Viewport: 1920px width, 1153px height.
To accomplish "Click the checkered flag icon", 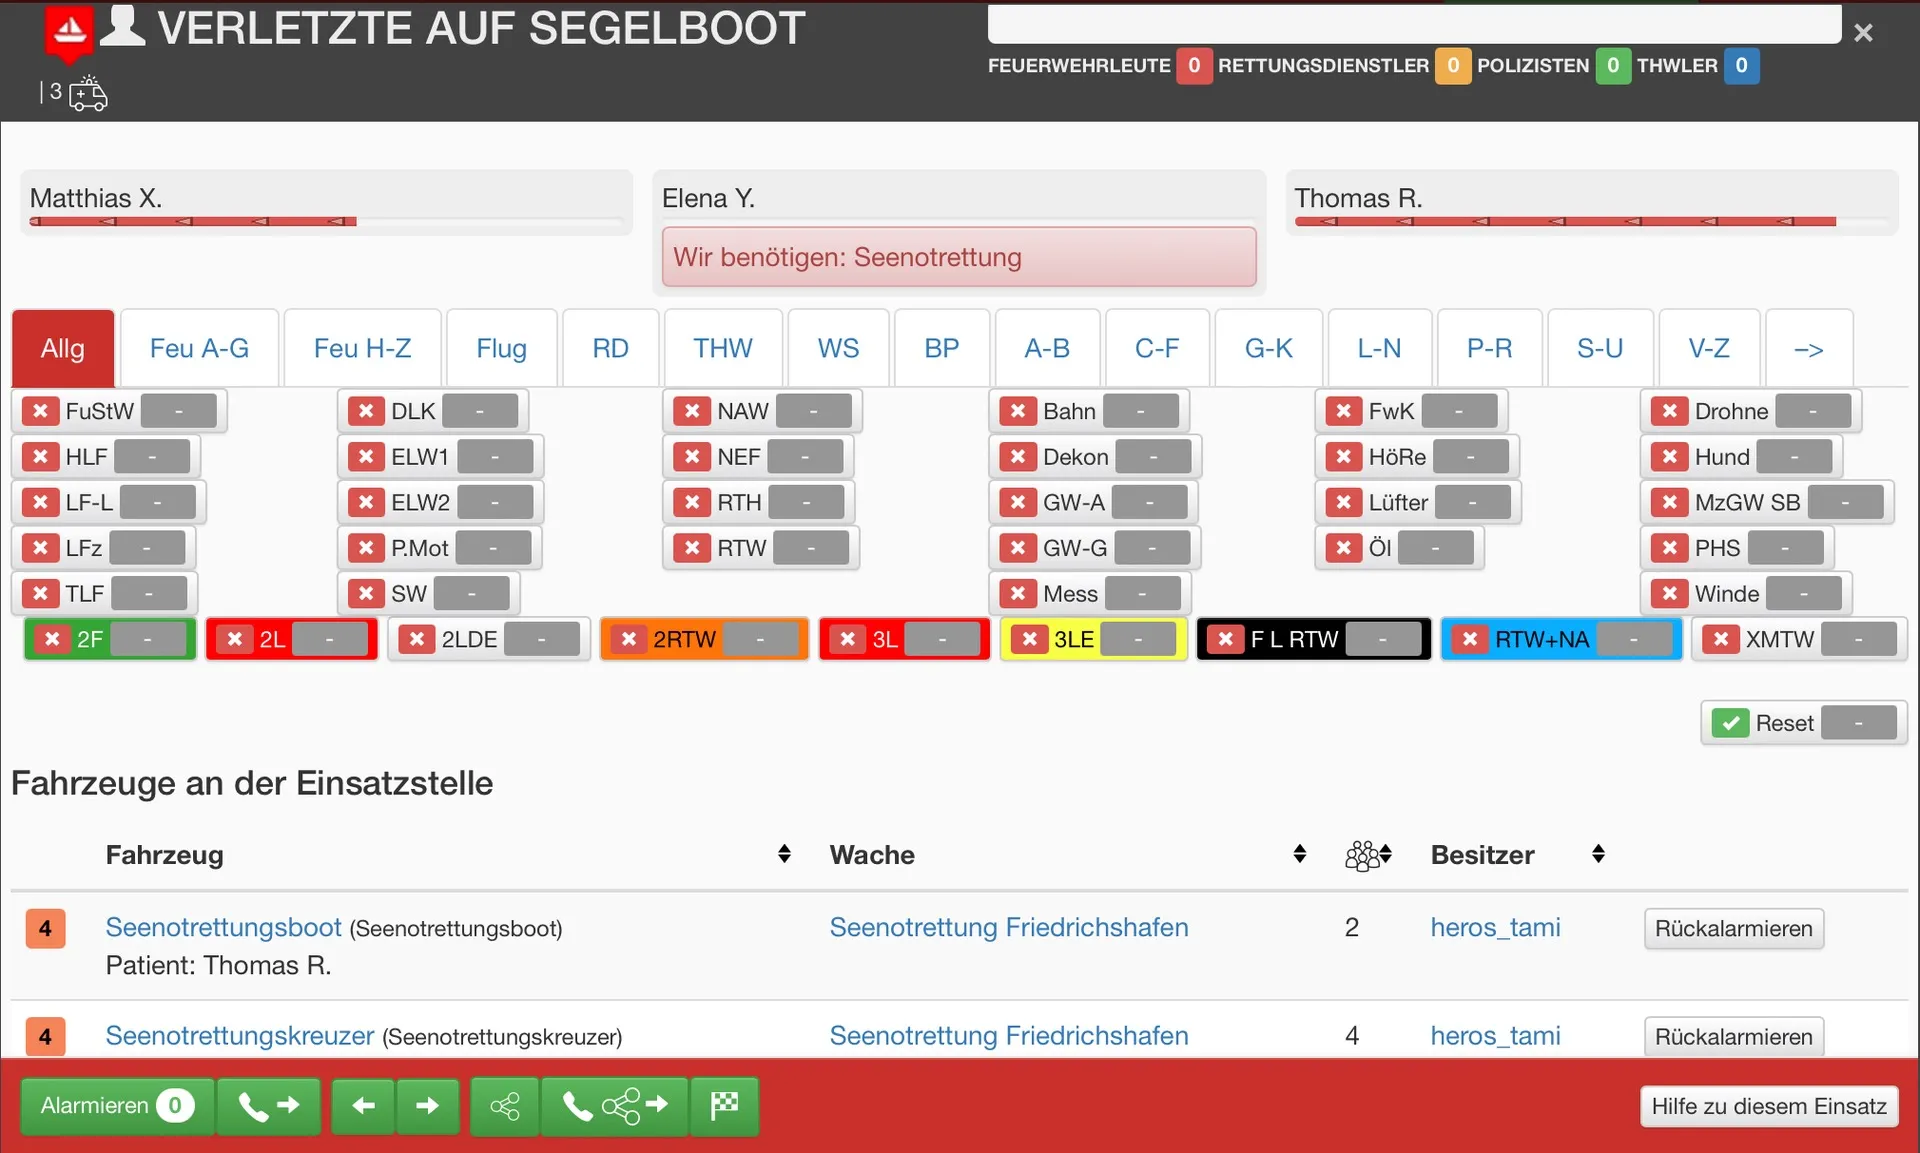I will (x=724, y=1106).
